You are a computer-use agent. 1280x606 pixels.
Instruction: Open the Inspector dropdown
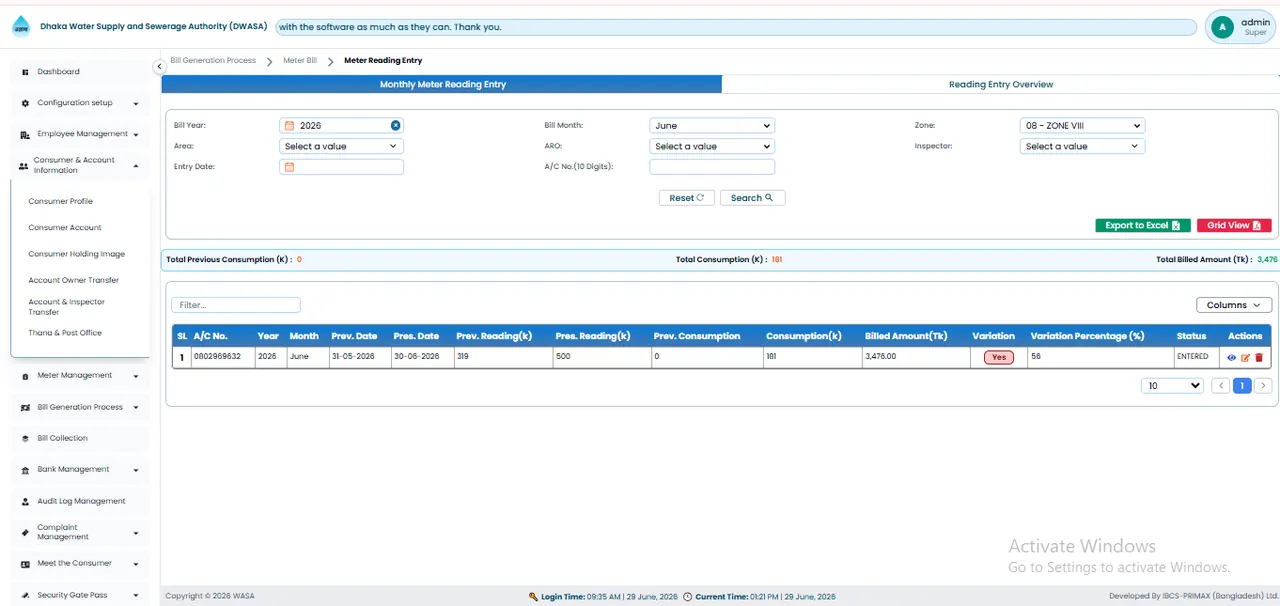pyautogui.click(x=1082, y=146)
